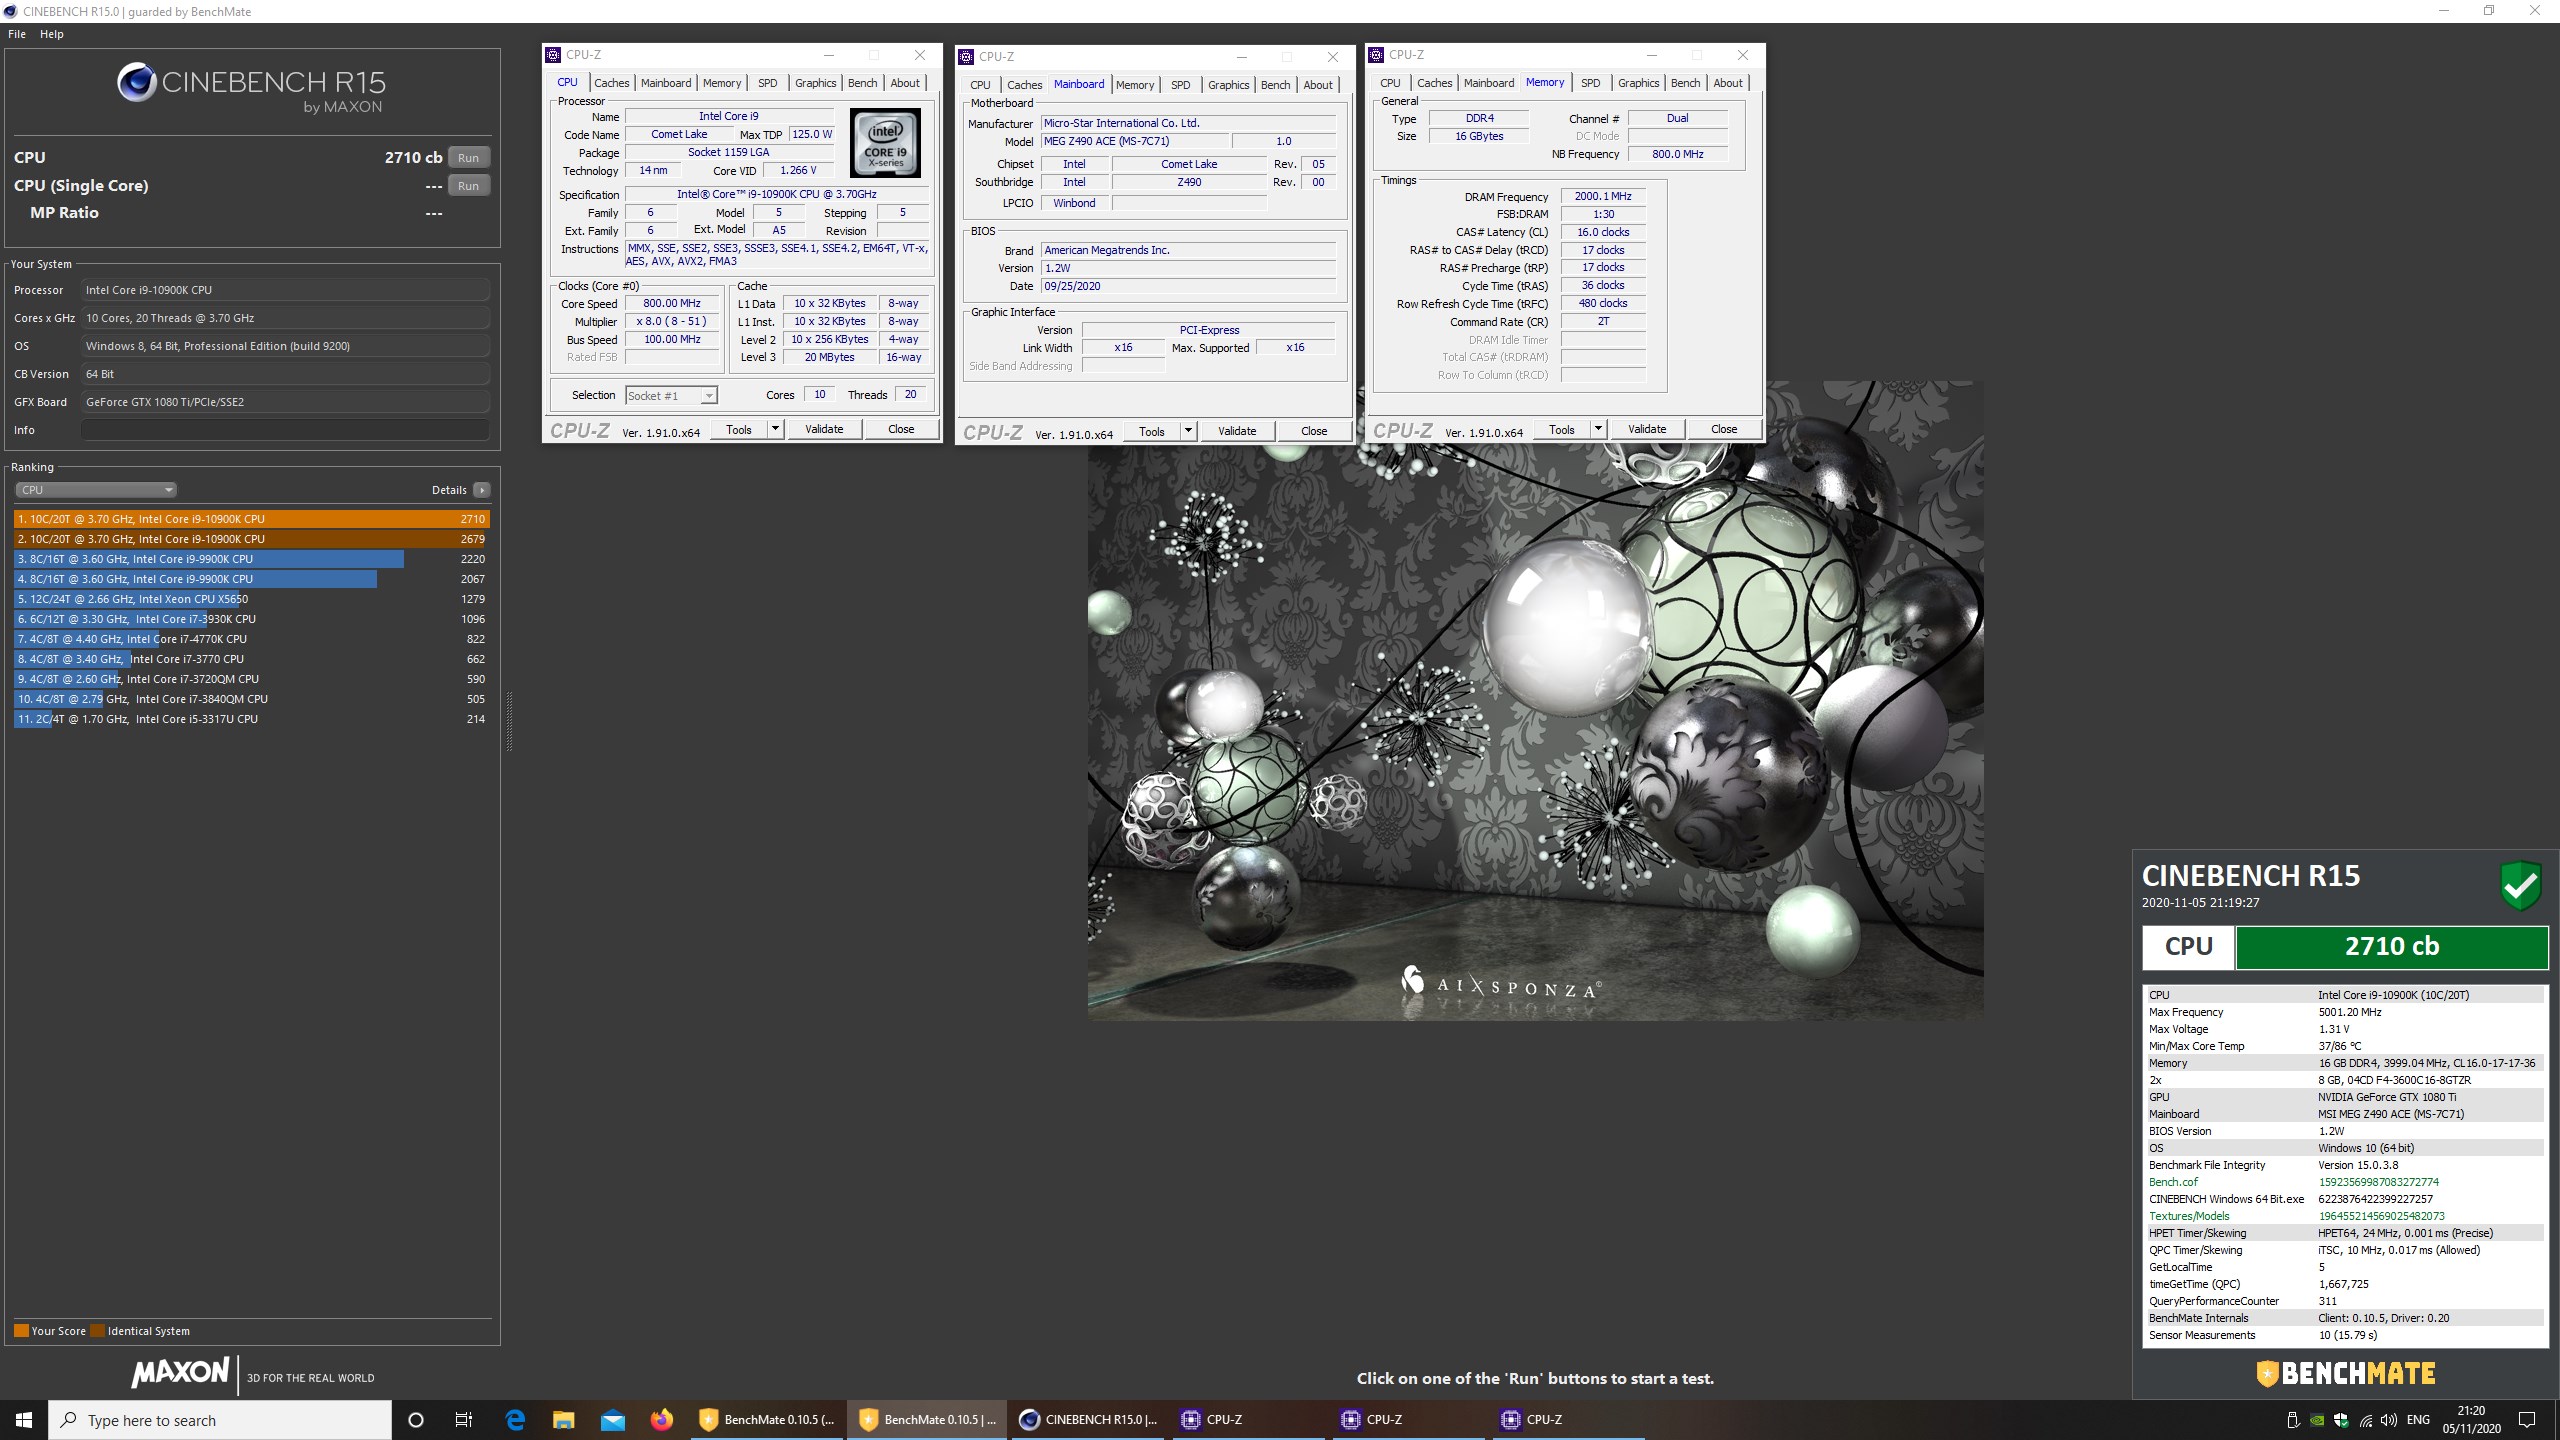The height and width of the screenshot is (1440, 2560).
Task: Switch to SPD tab in Memory CPU-Z window
Action: coord(1591,83)
